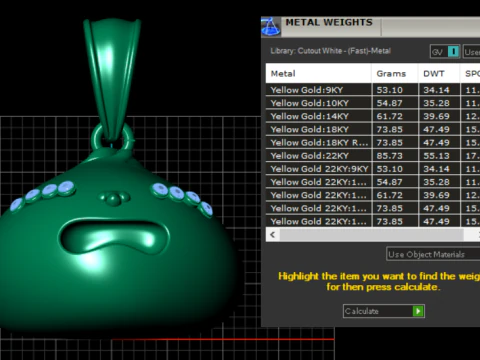Select the Yellow Gold:18KY row
Viewport: 480px width, 360px height.
click(x=373, y=129)
